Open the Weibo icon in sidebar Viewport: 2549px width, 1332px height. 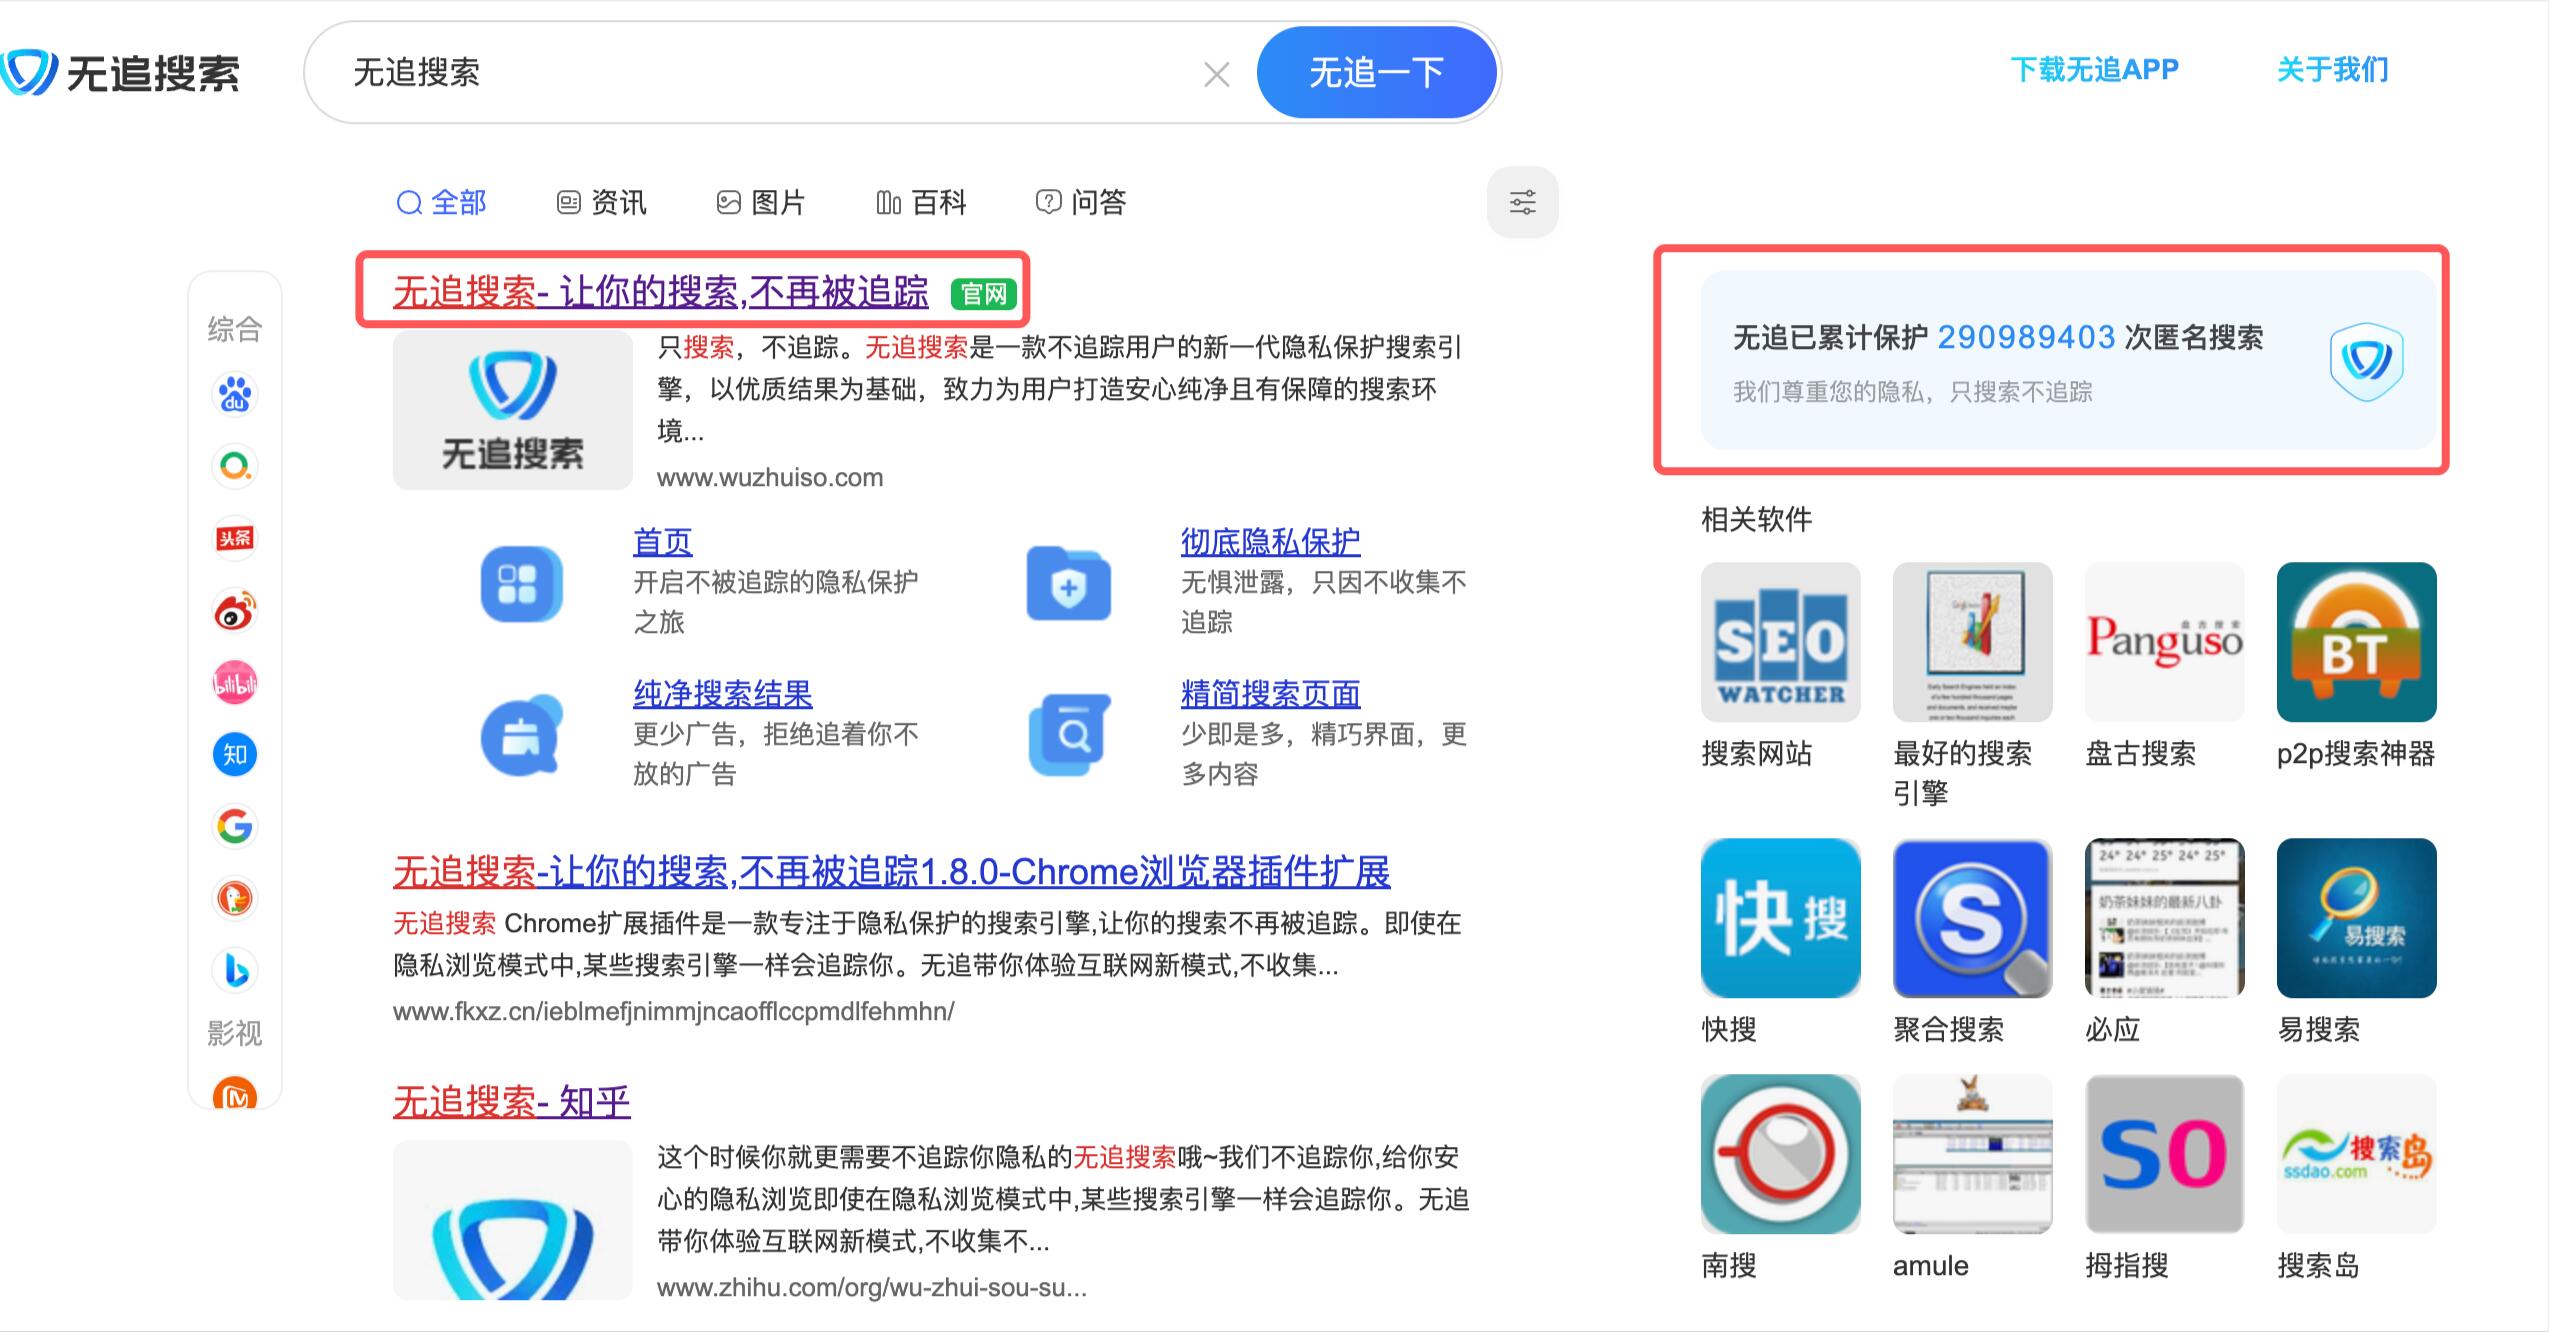tap(235, 611)
